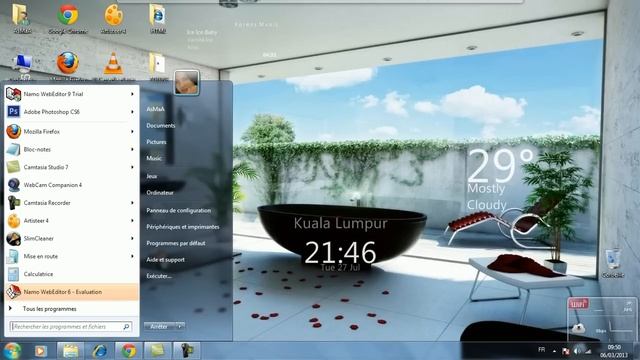640x360 pixels.
Task: Click the 29° Mostly Cloudy weather widget
Action: [x=500, y=180]
